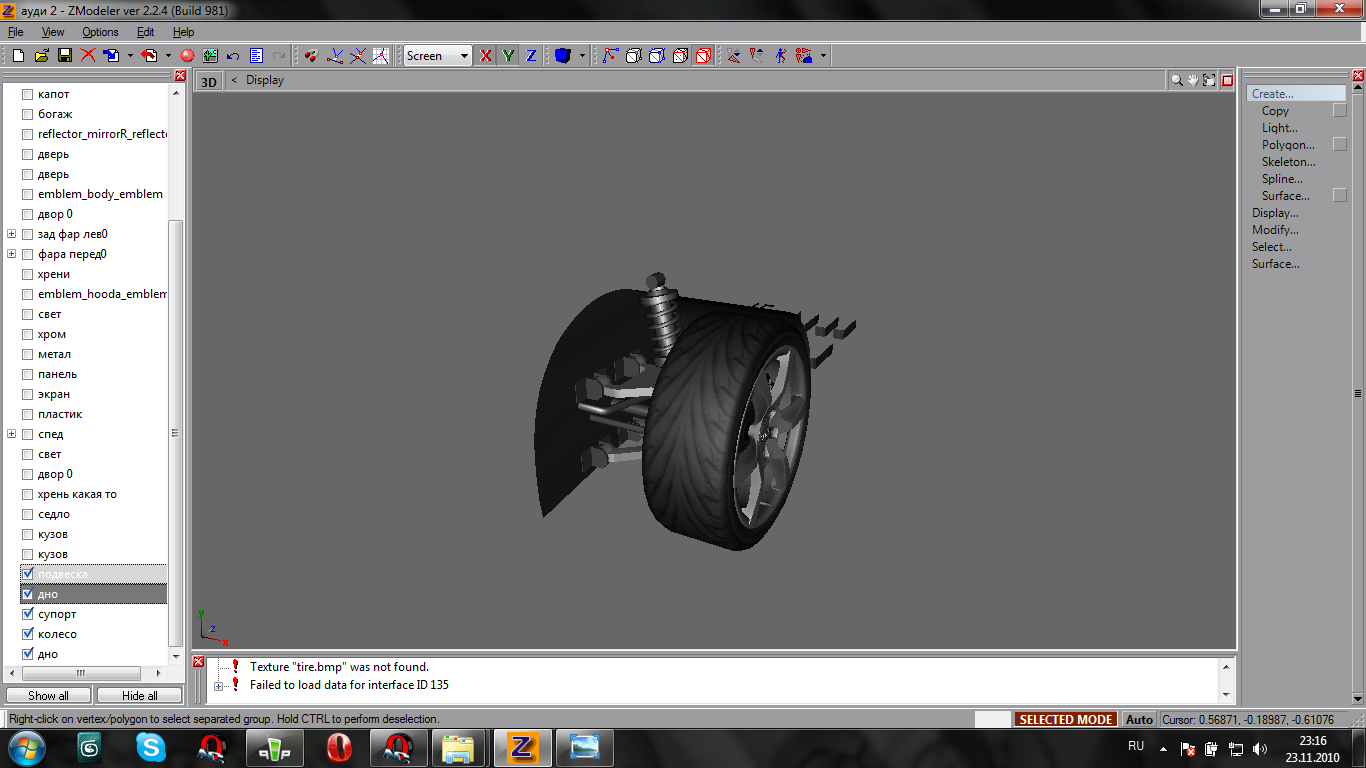Expand the спед tree node
The height and width of the screenshot is (768, 1366).
click(12, 434)
